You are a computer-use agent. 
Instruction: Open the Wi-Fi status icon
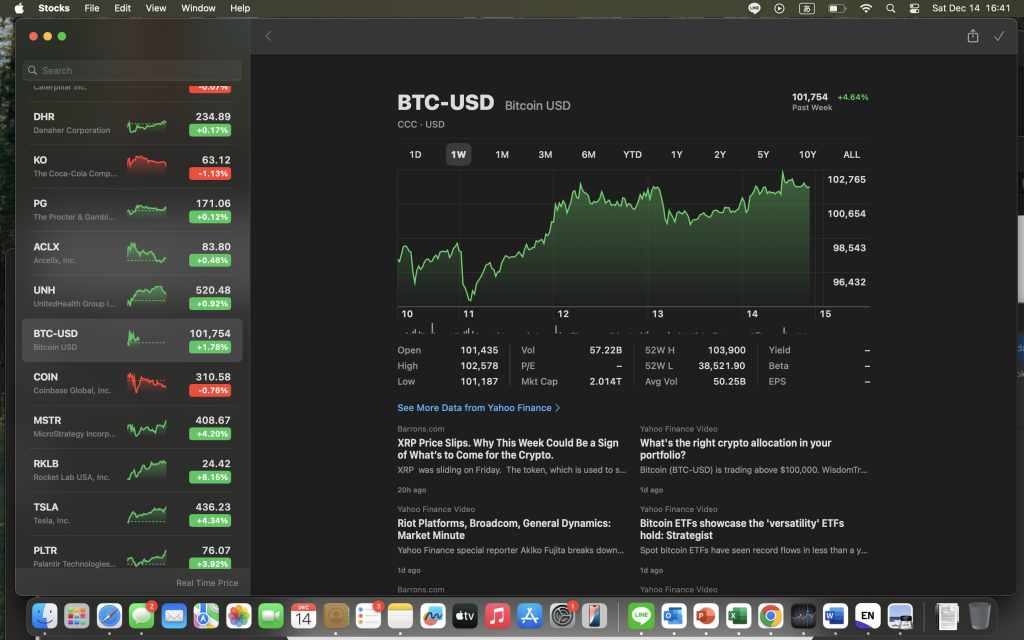click(x=866, y=8)
